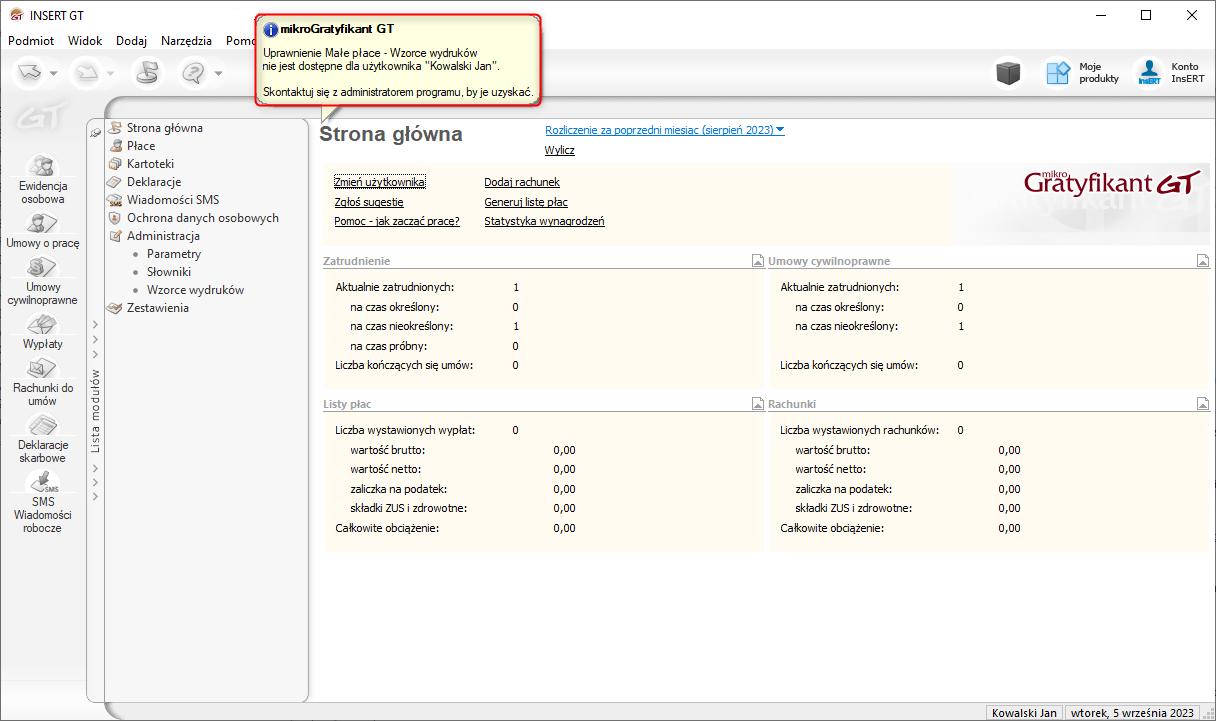
Task: Click the Rachunki panel header icon
Action: click(x=1203, y=404)
